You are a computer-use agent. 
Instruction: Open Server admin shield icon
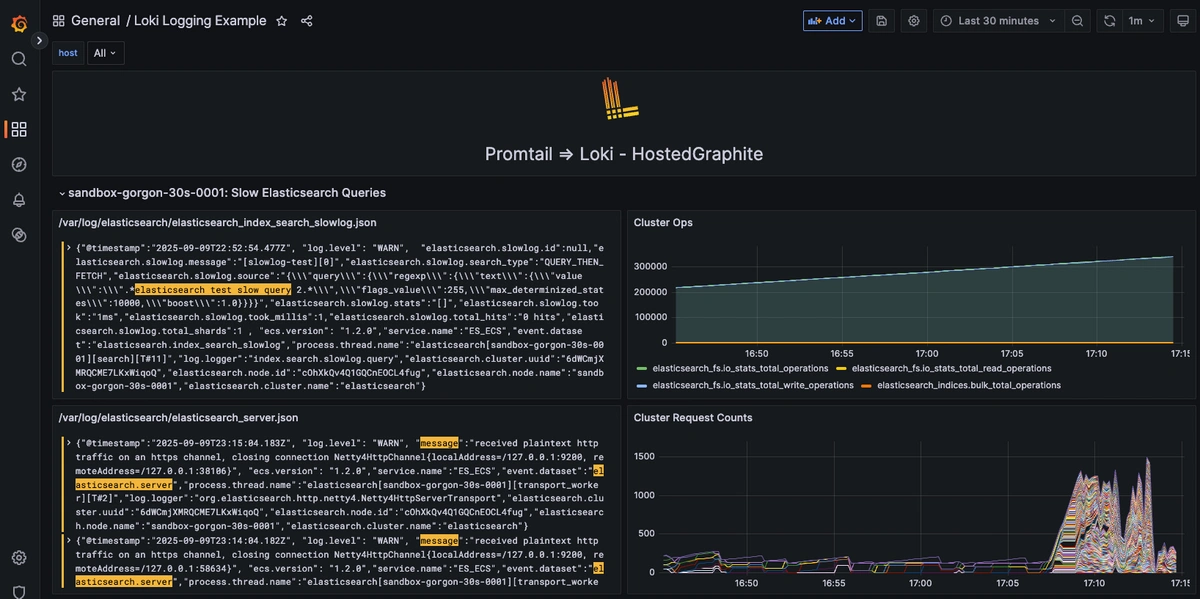click(19, 591)
